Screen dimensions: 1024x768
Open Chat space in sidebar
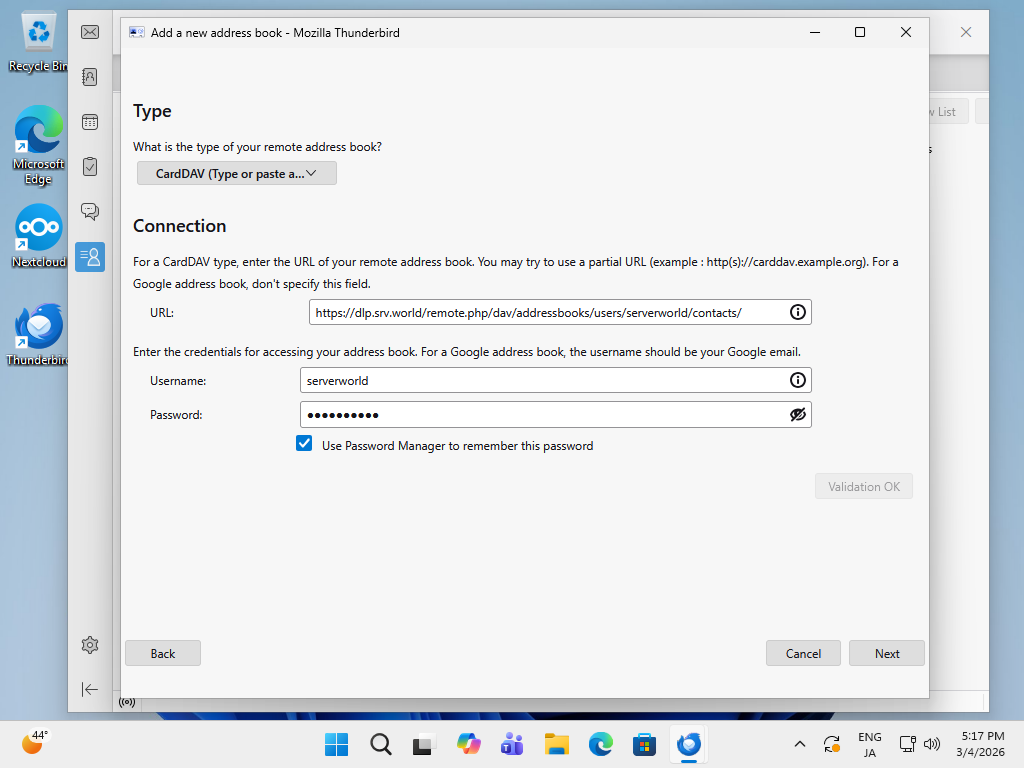tap(90, 212)
